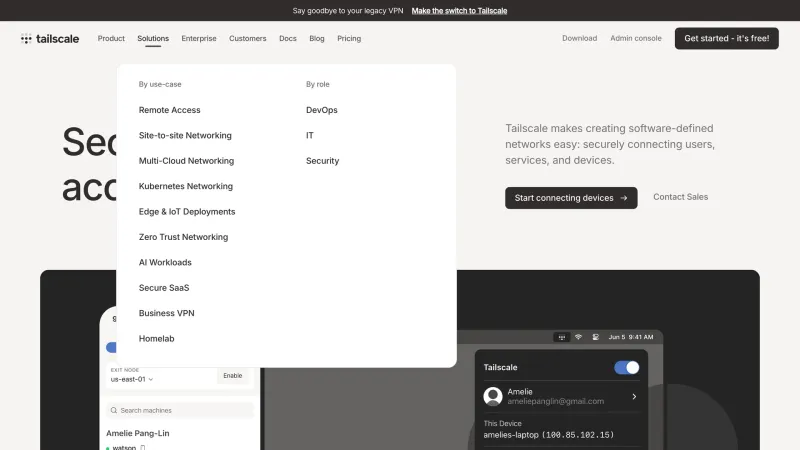
Task: Click amelies-laptop device address text
Action: [548, 435]
